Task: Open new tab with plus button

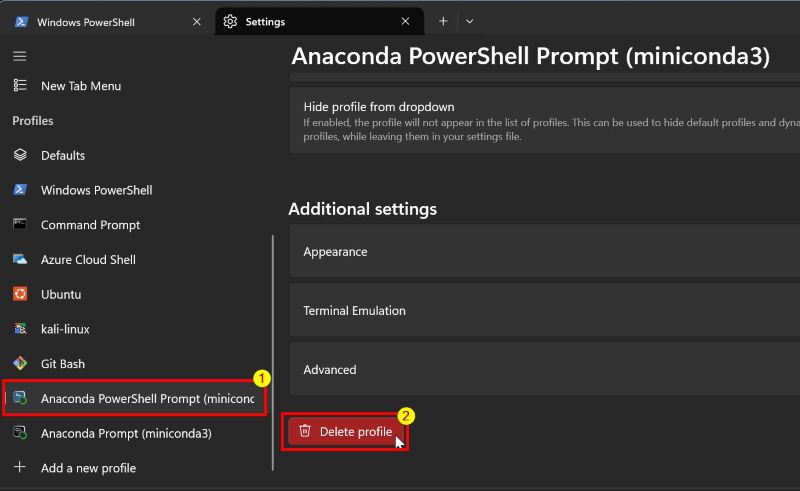Action: (x=443, y=21)
